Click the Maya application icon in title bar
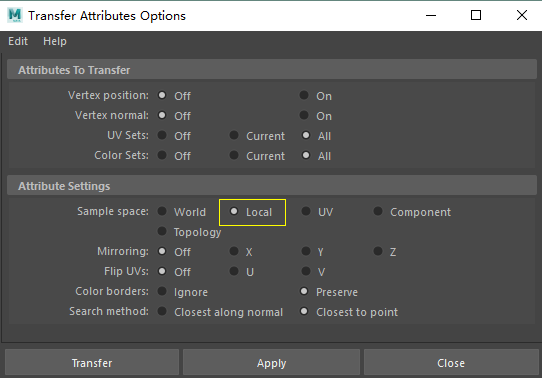Screen dimensions: 542x378 [15, 15]
